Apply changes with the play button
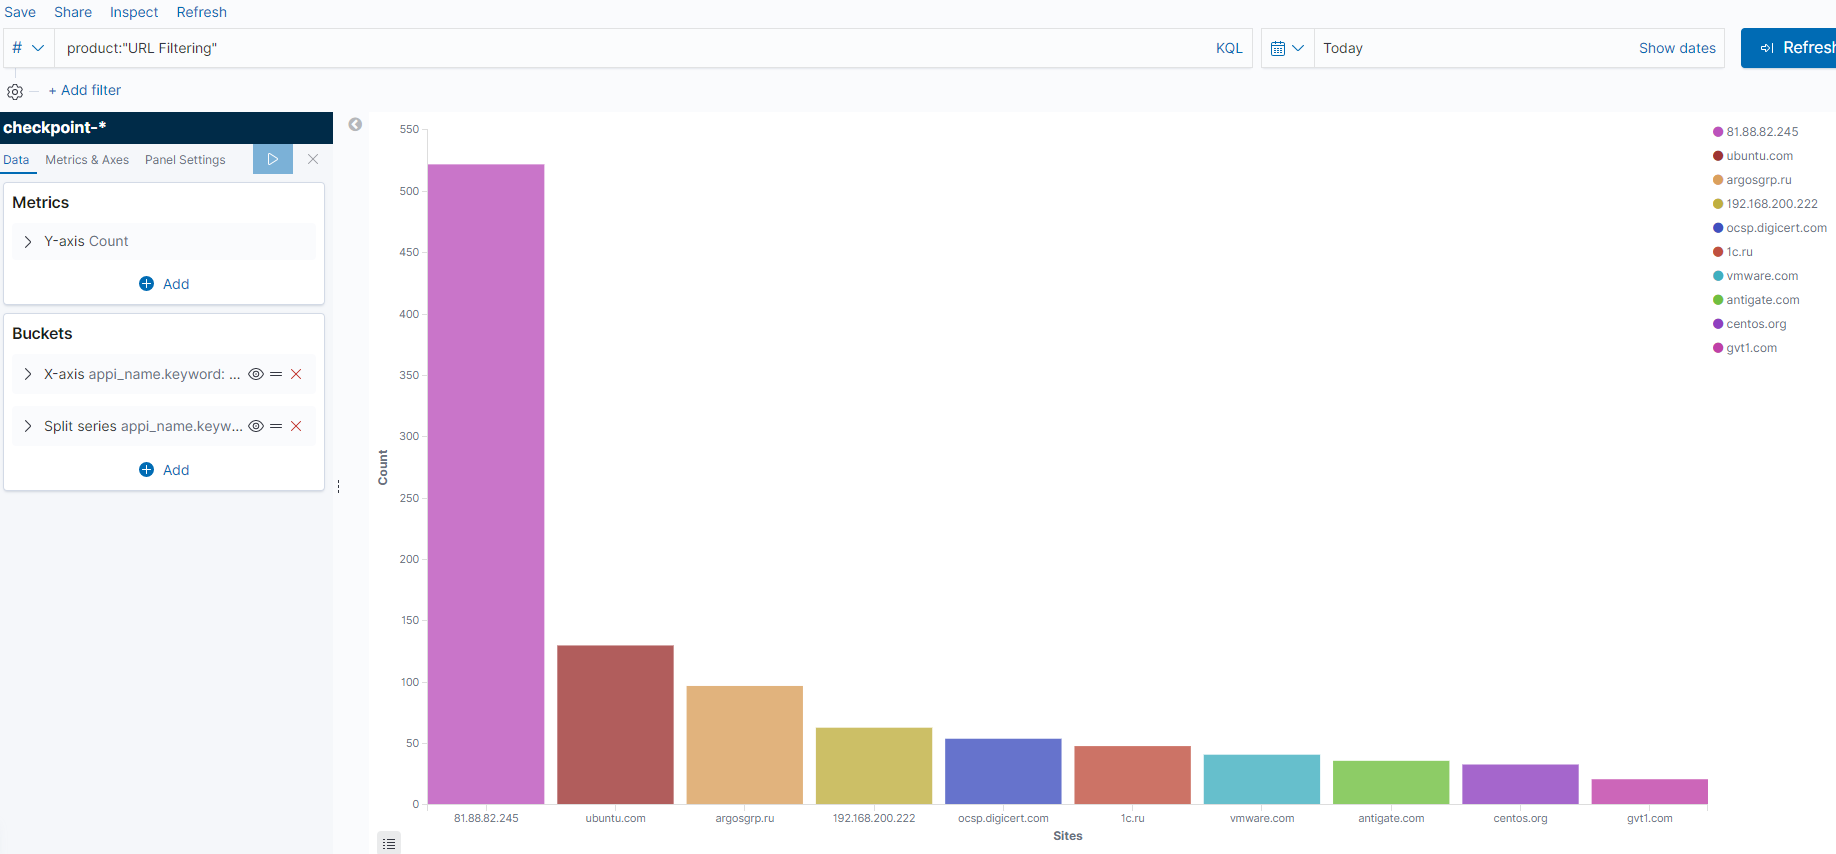Image resolution: width=1836 pixels, height=854 pixels. (x=273, y=159)
